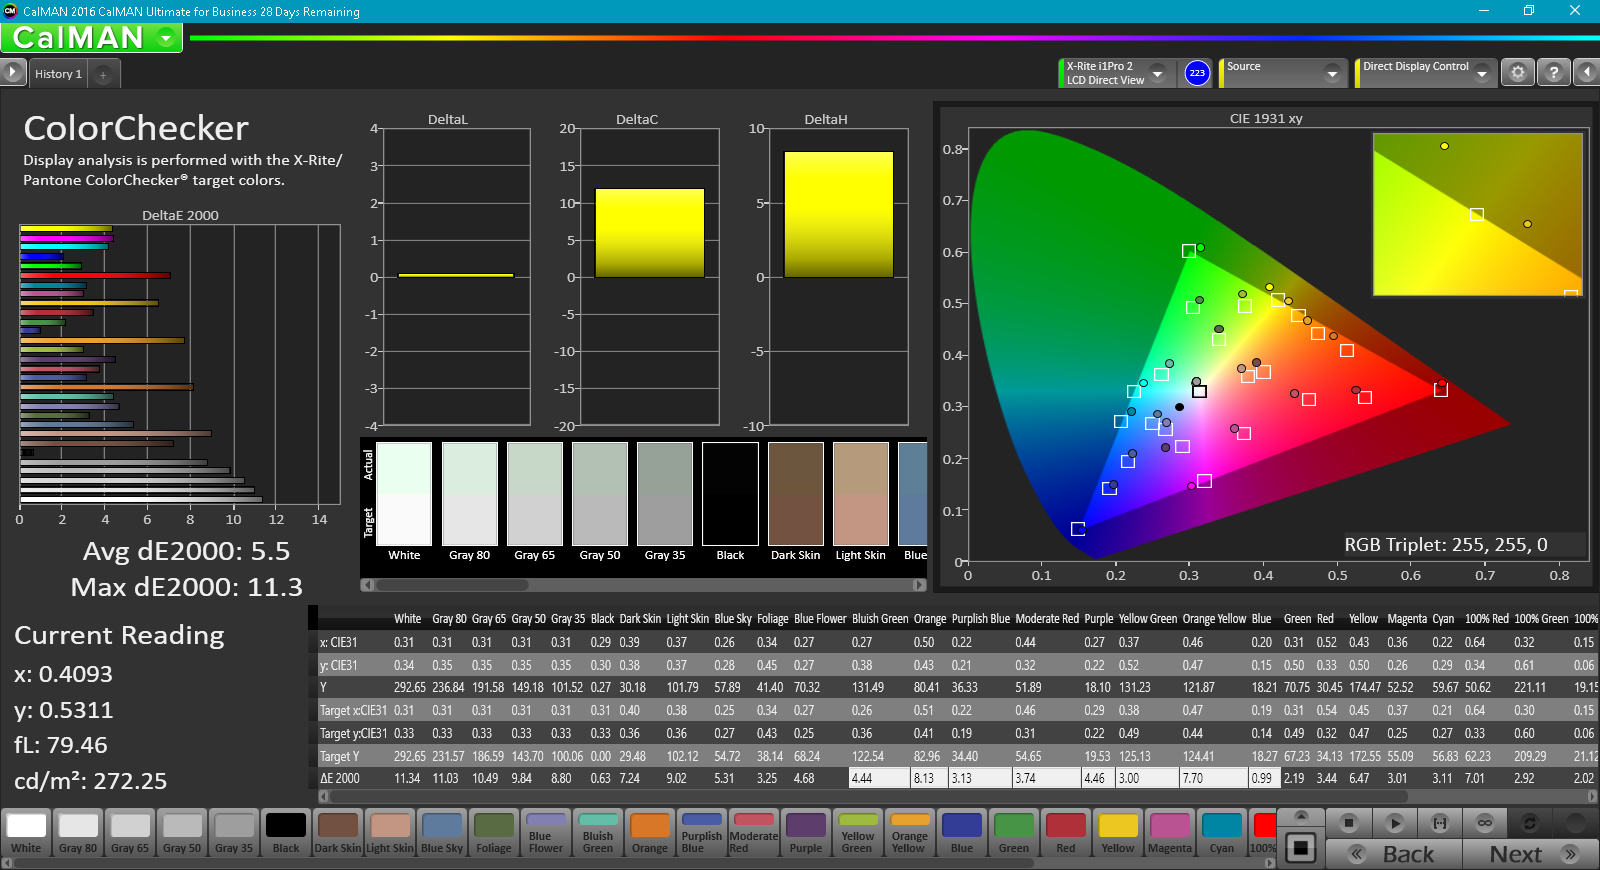This screenshot has width=1600, height=870.
Task: Switch to the History 1 tab
Action: (58, 74)
